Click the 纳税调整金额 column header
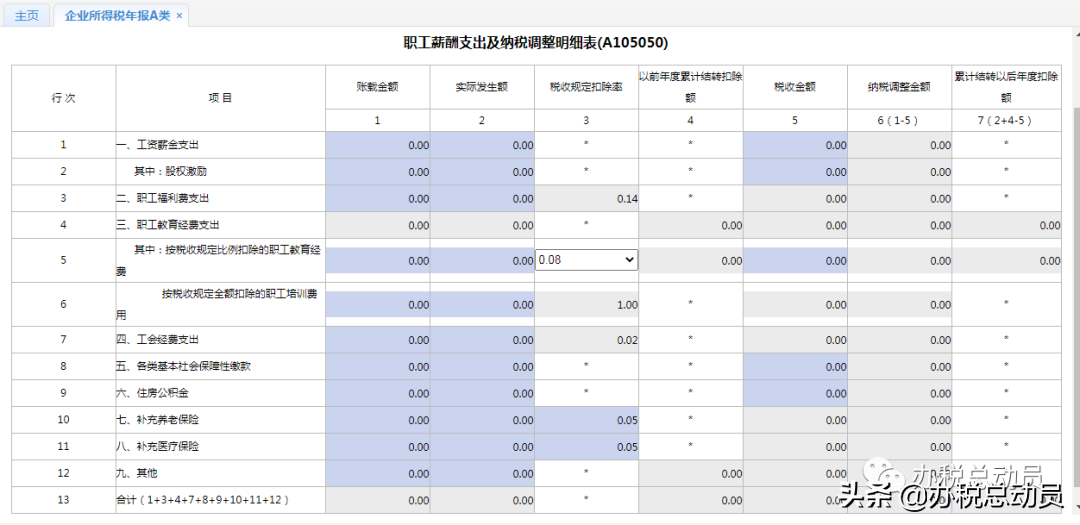1080x525 pixels. click(900, 87)
